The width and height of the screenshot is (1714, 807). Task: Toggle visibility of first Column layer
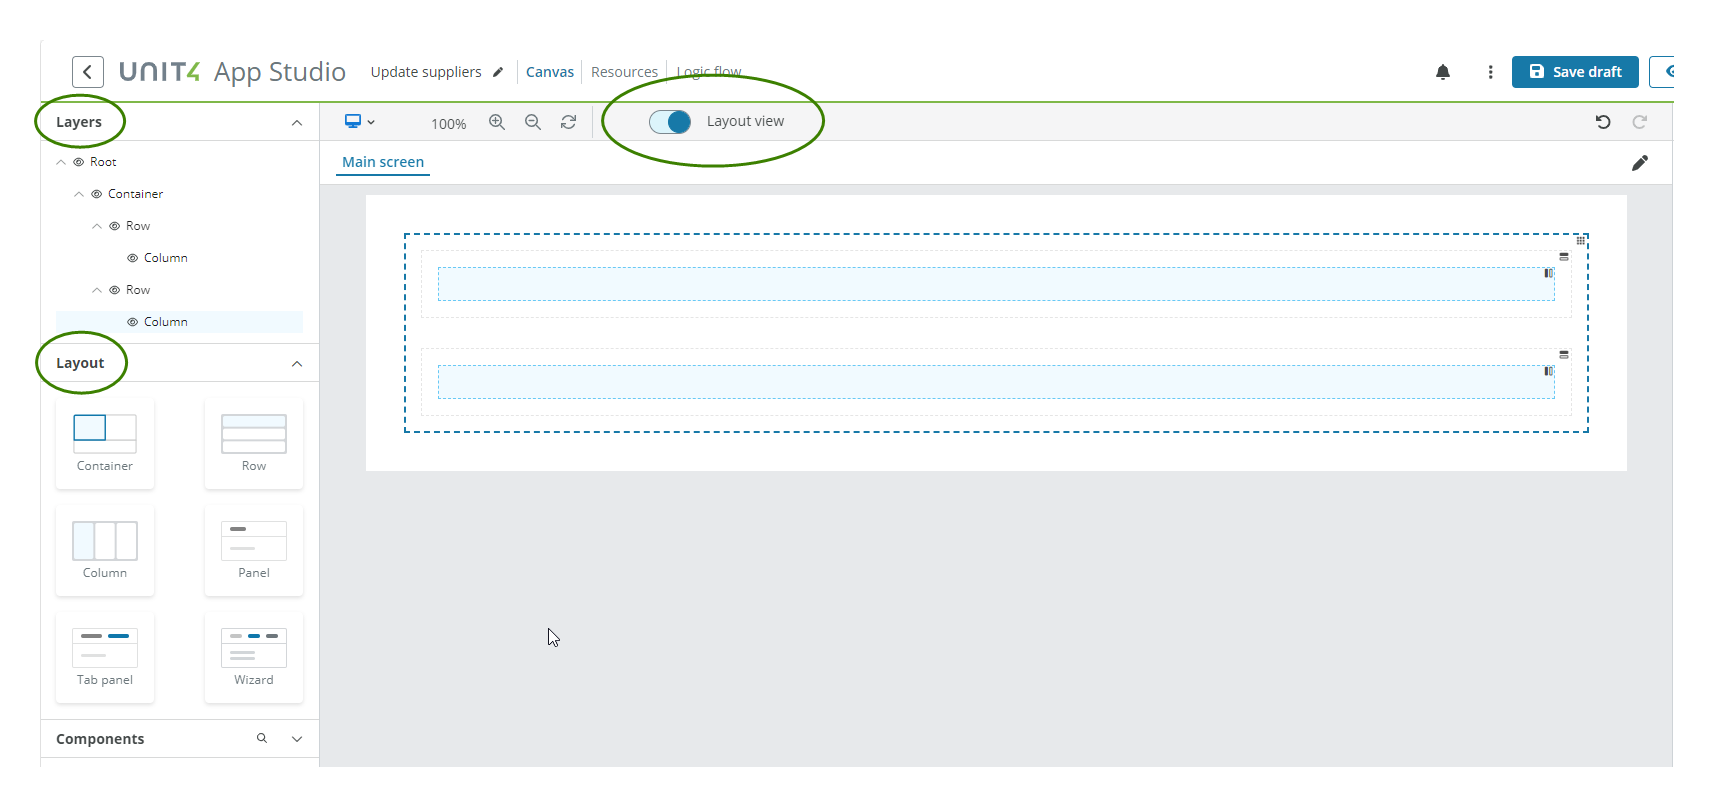[133, 258]
